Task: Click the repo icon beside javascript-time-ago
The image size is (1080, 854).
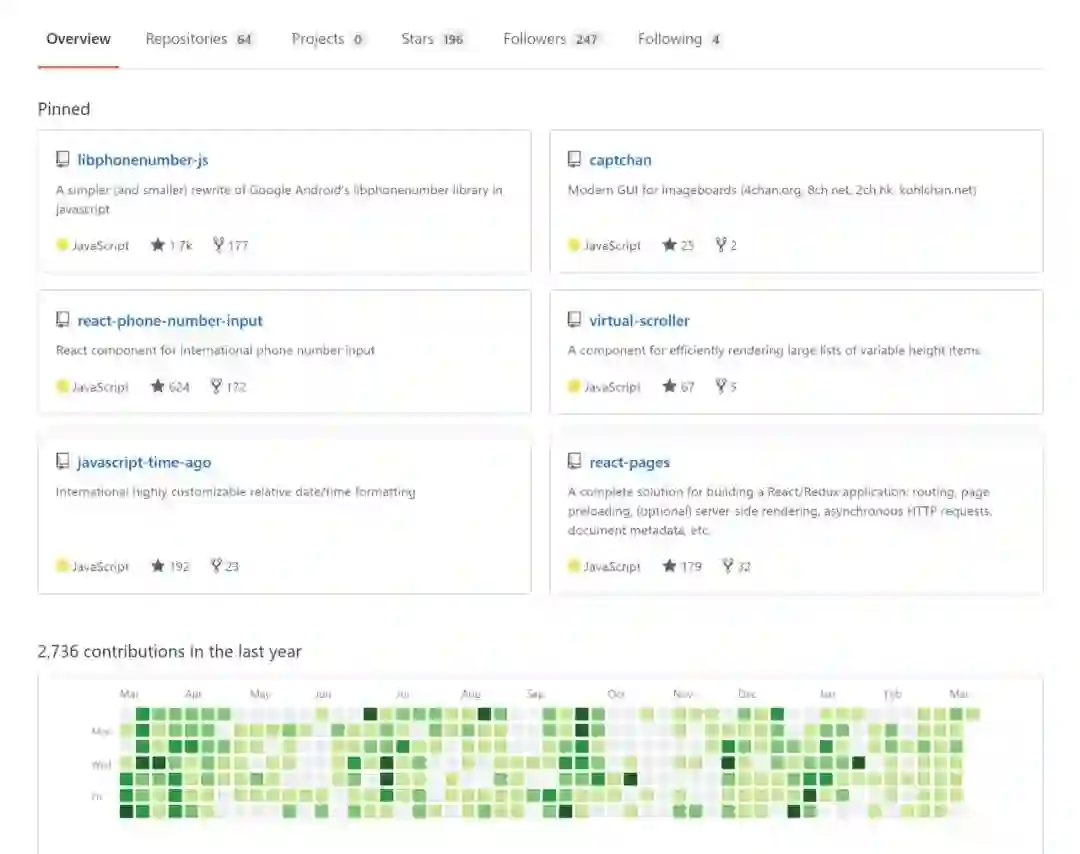Action: [63, 462]
